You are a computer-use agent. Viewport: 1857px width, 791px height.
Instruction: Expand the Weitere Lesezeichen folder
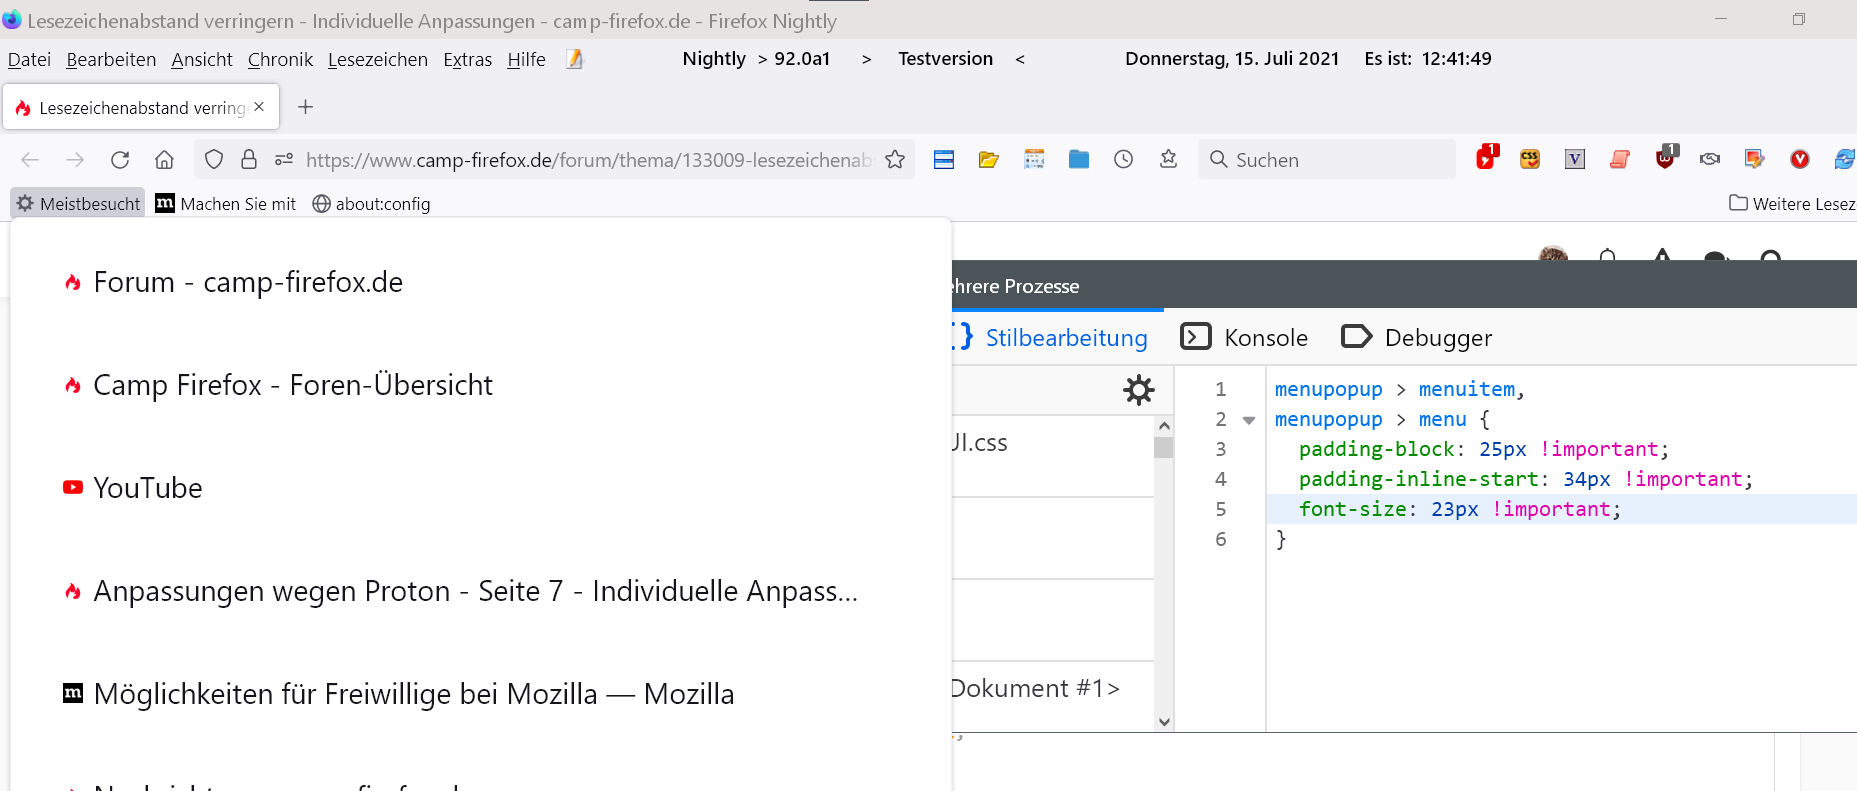pos(1792,204)
